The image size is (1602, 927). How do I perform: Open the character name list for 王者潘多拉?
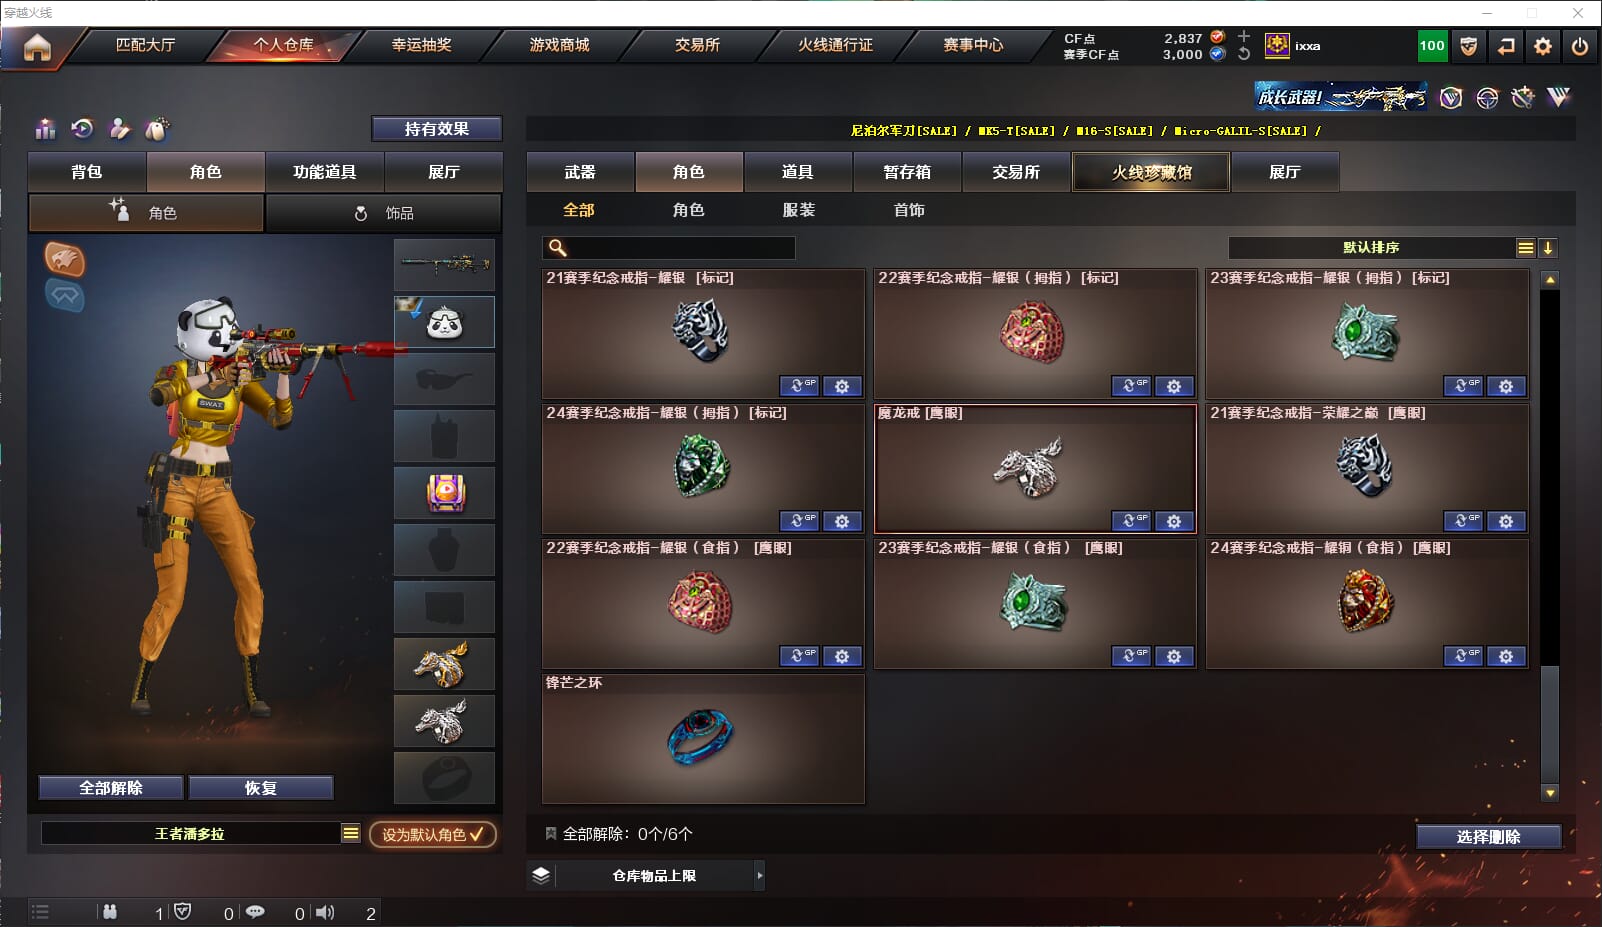click(350, 834)
